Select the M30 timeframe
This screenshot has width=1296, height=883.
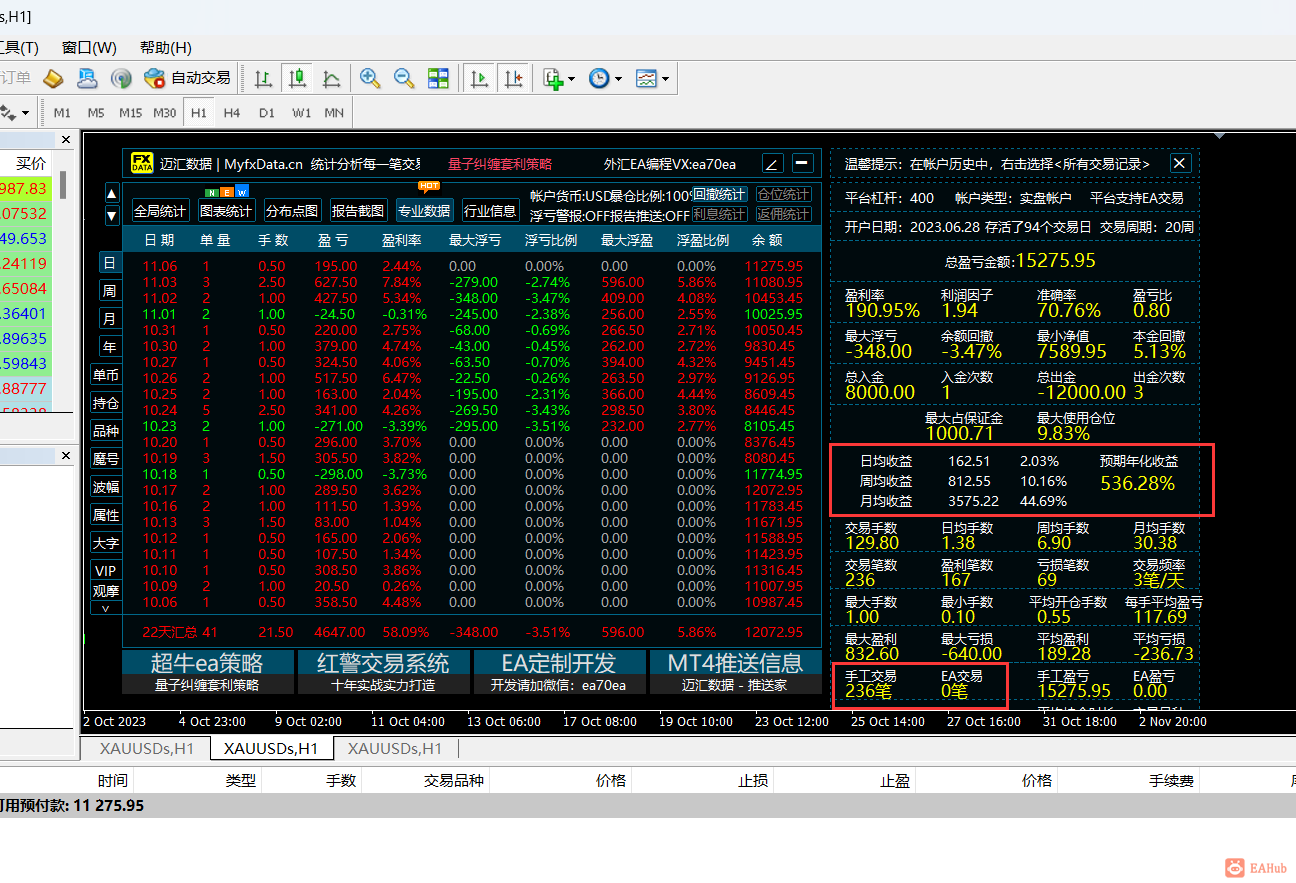coord(165,113)
